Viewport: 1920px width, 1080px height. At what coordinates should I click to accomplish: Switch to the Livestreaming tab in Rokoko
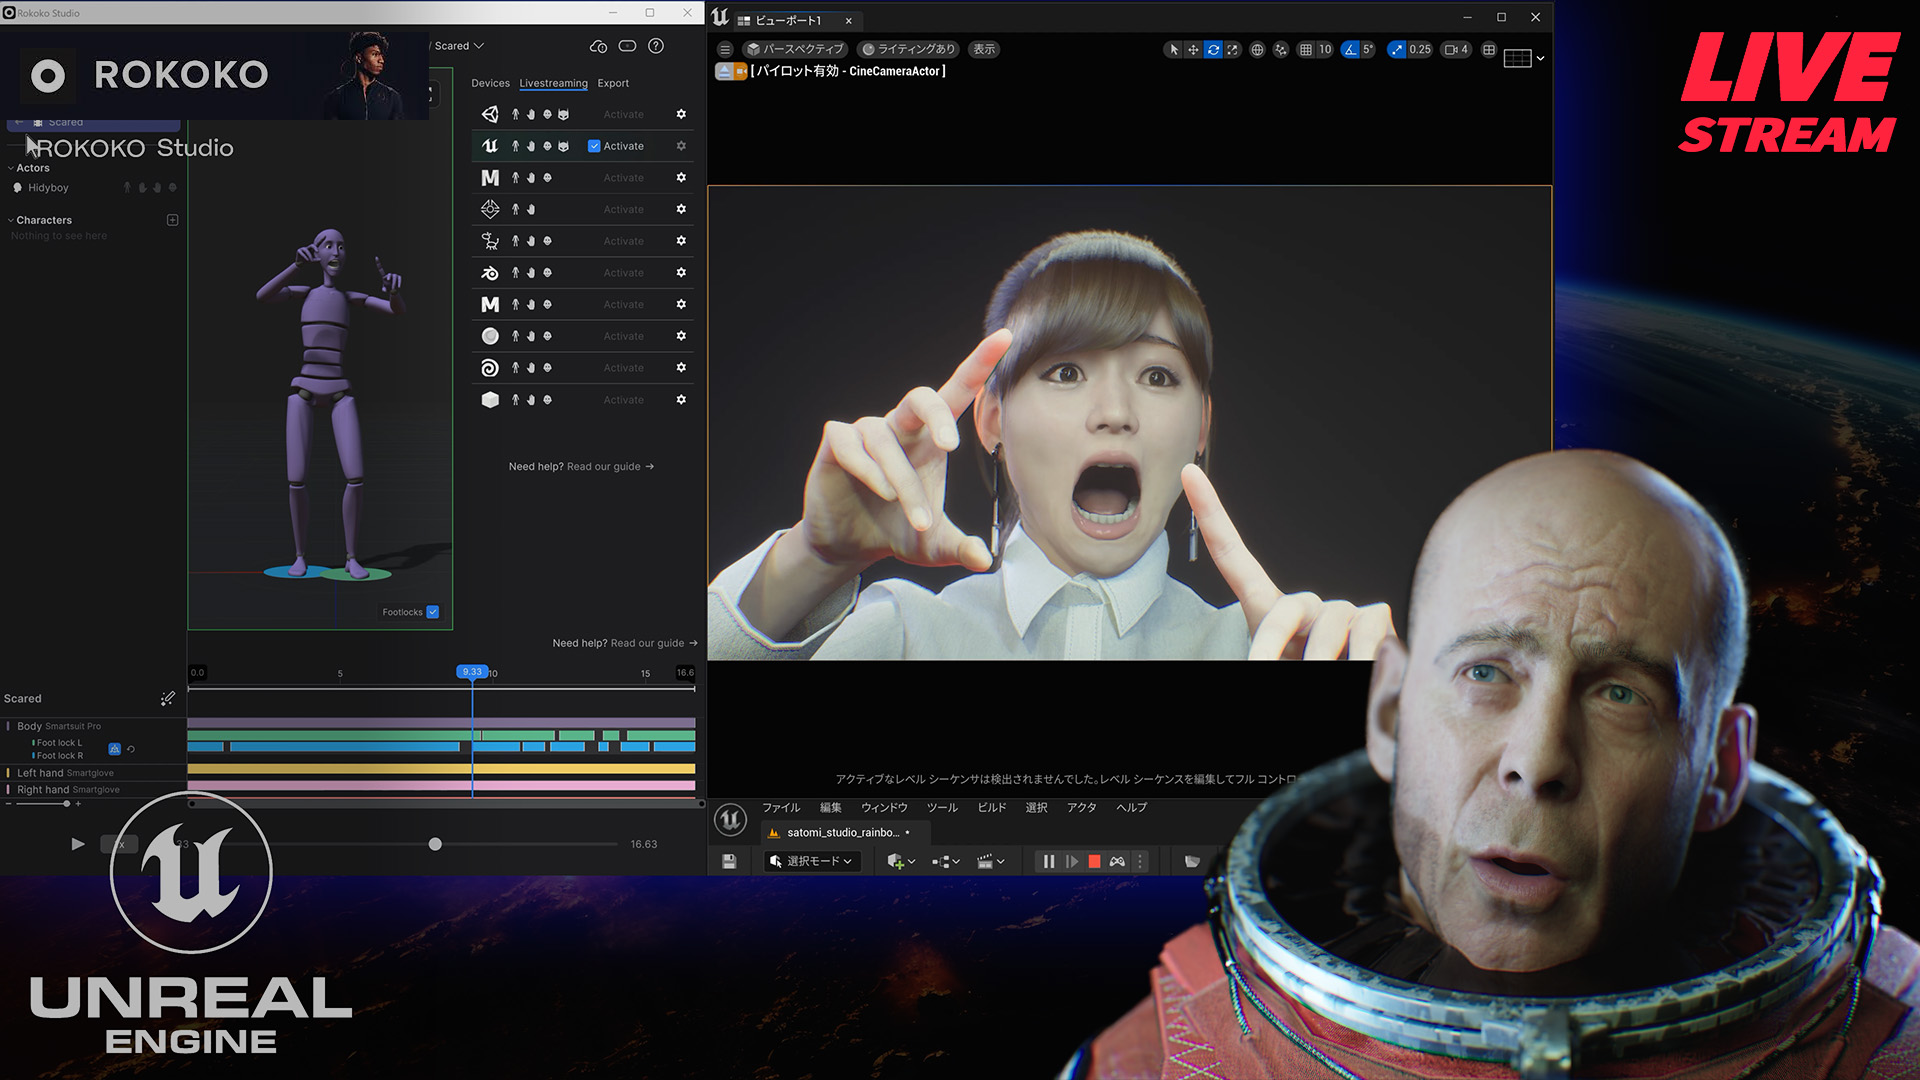pyautogui.click(x=553, y=83)
